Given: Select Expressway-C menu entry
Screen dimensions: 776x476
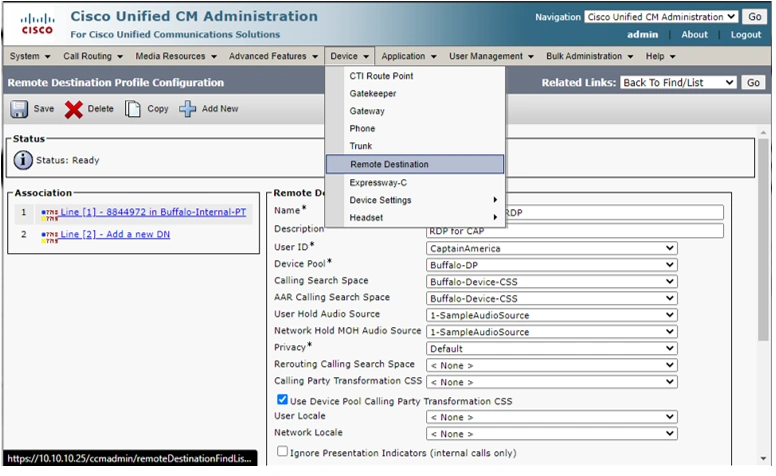Looking at the screenshot, I should (415, 183).
